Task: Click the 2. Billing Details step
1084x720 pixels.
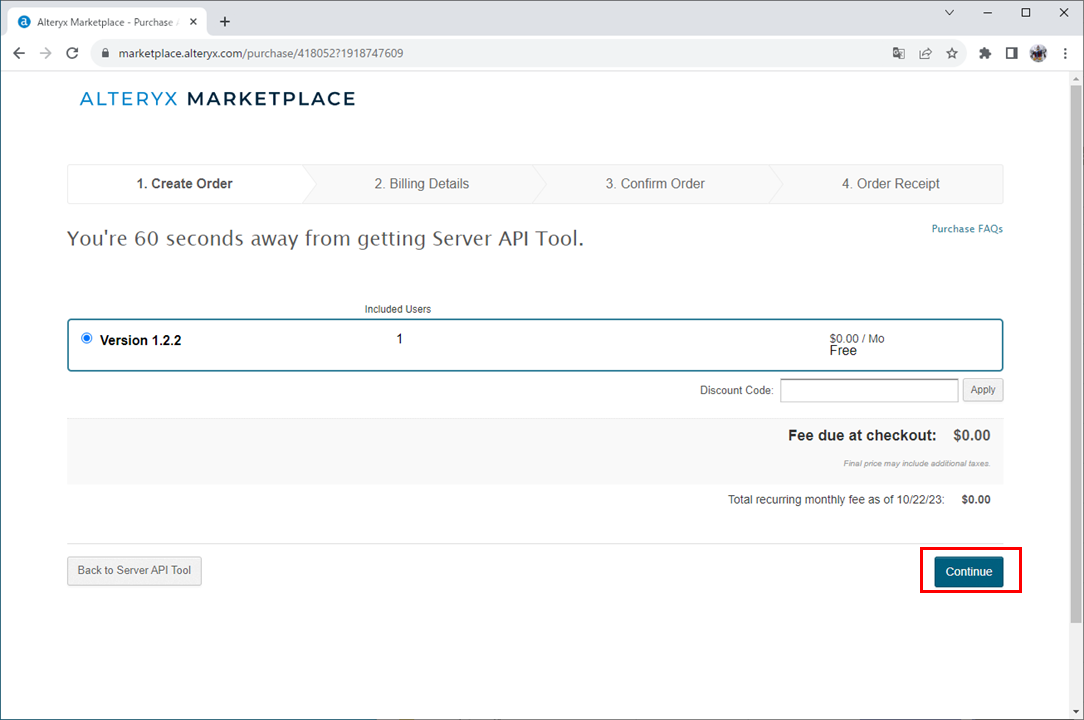Action: pos(421,184)
